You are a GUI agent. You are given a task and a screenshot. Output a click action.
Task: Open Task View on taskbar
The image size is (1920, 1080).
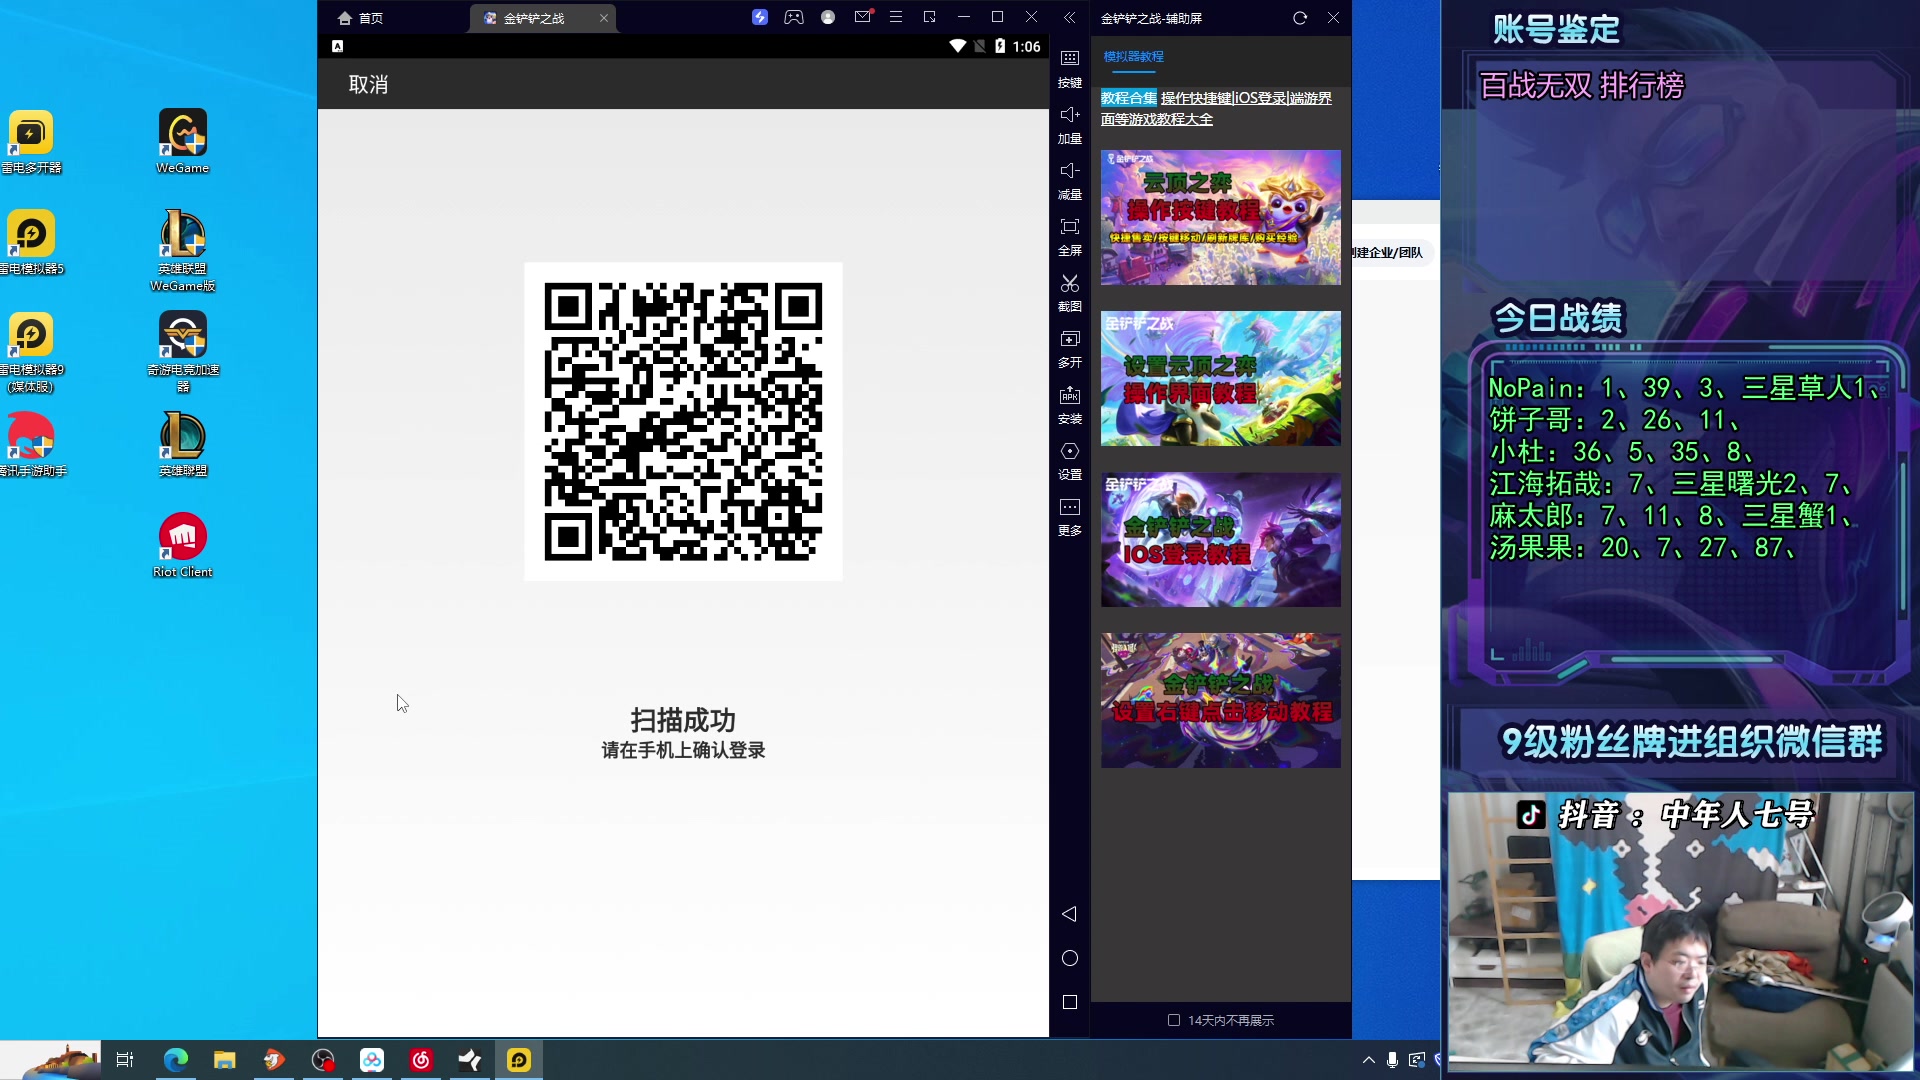coord(125,1060)
